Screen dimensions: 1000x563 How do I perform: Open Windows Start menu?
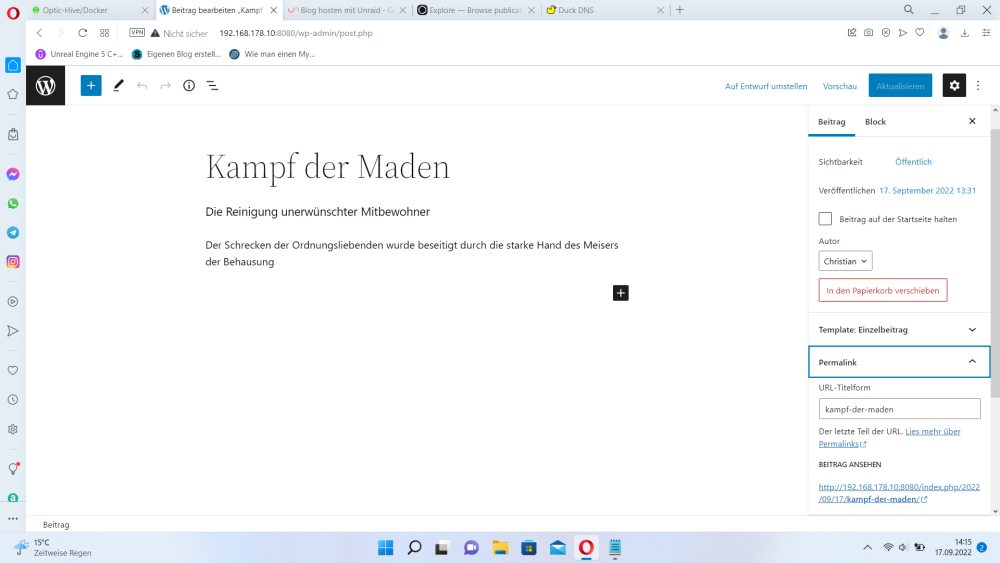[385, 548]
